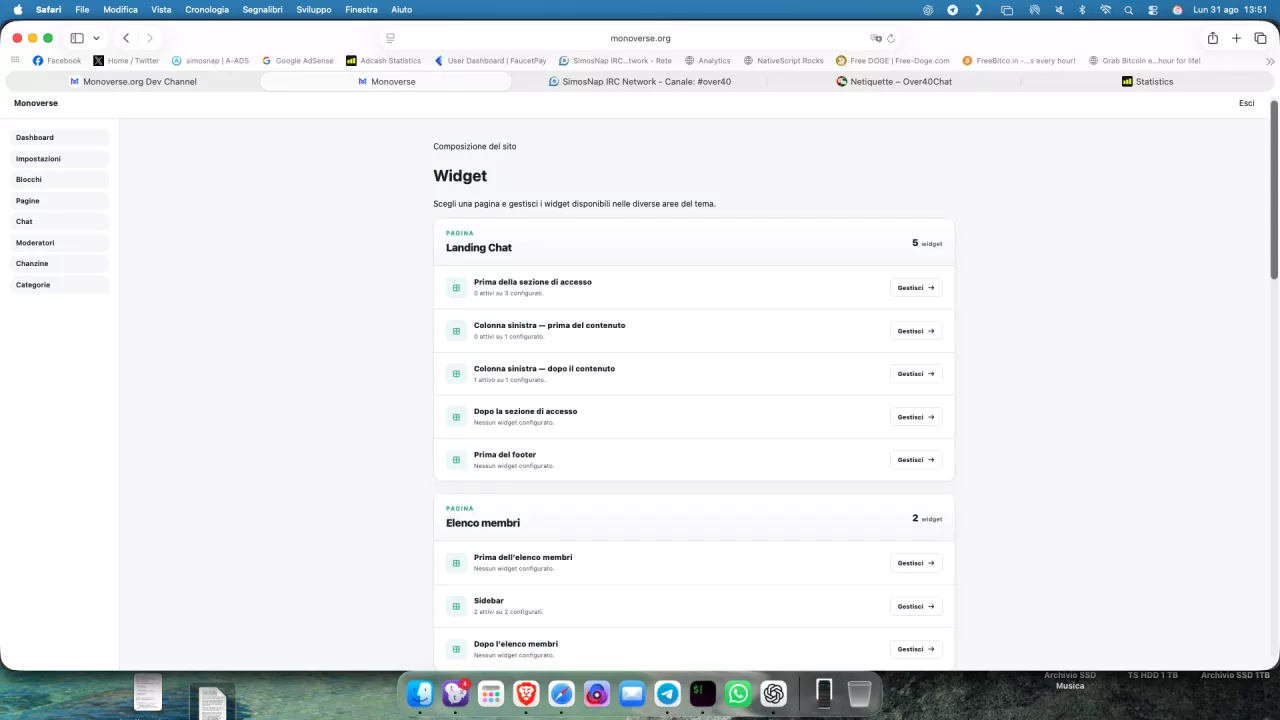Viewport: 1280px width, 720px height.
Task: Click the monoverse.org address field
Action: coord(640,38)
